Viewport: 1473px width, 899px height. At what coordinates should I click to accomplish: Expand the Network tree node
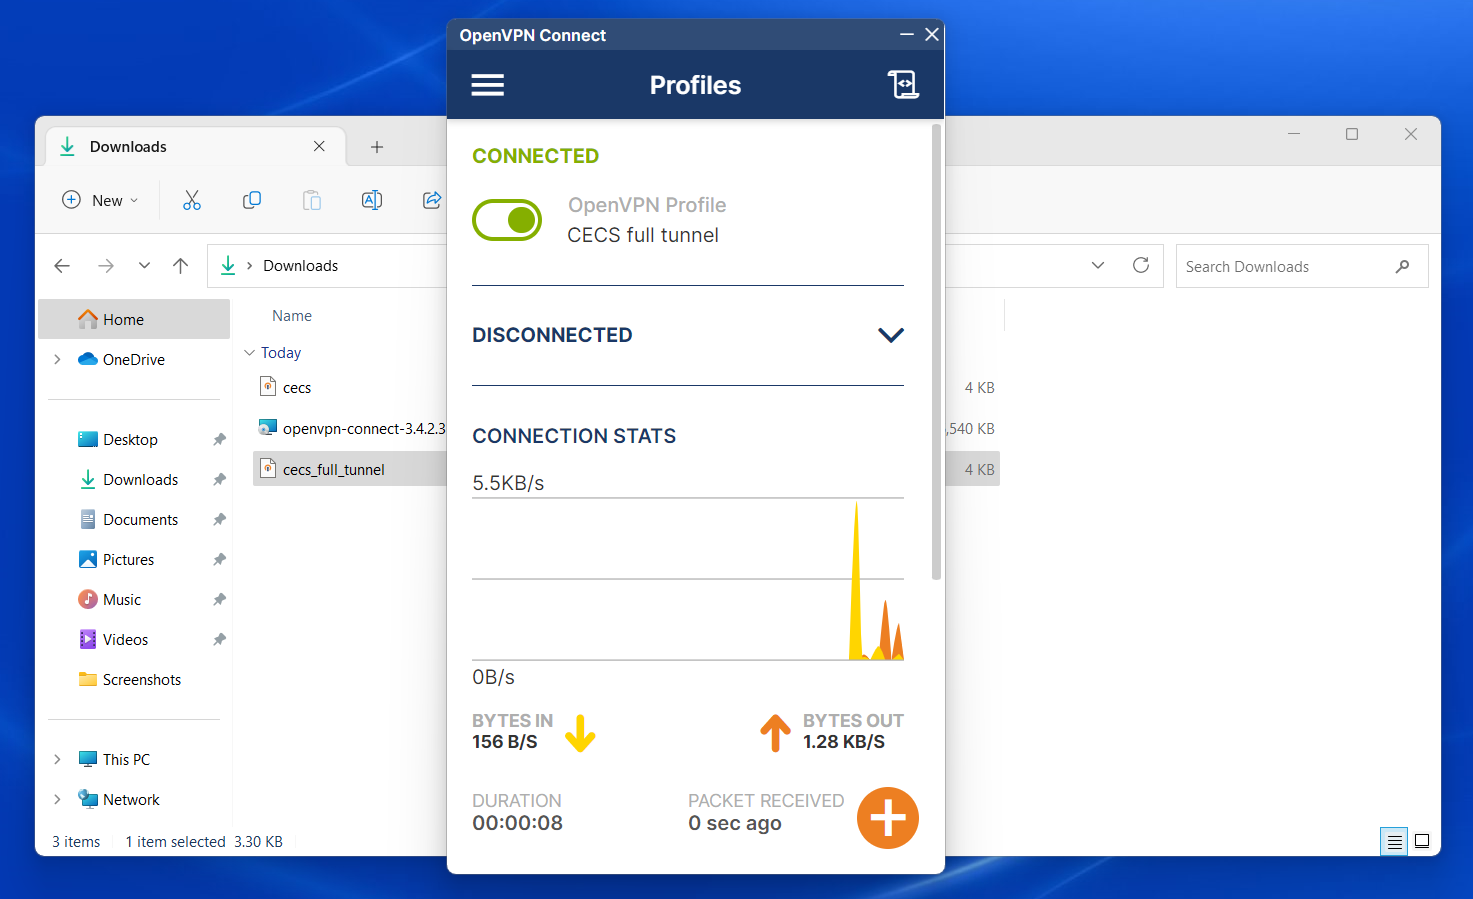click(x=57, y=800)
